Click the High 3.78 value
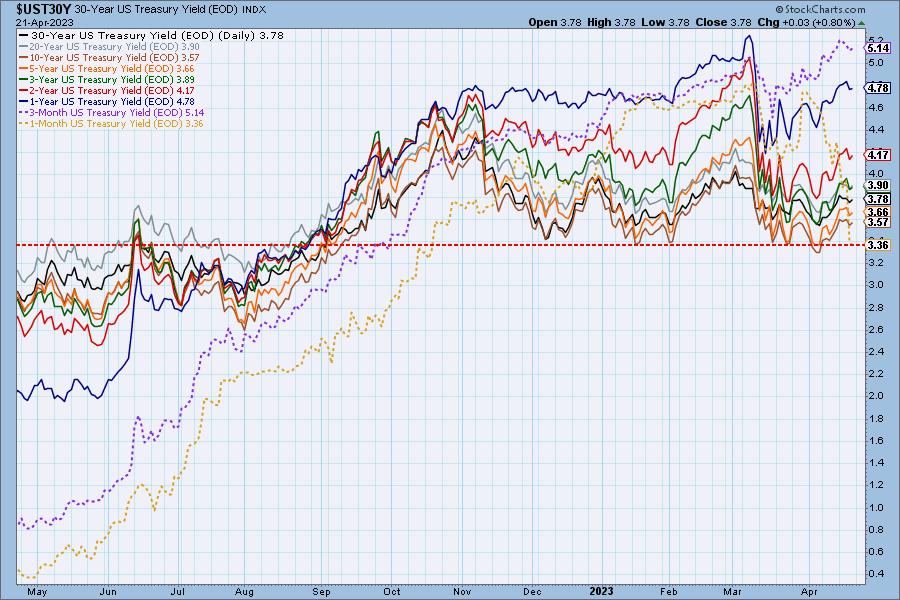The width and height of the screenshot is (900, 600). 611,22
